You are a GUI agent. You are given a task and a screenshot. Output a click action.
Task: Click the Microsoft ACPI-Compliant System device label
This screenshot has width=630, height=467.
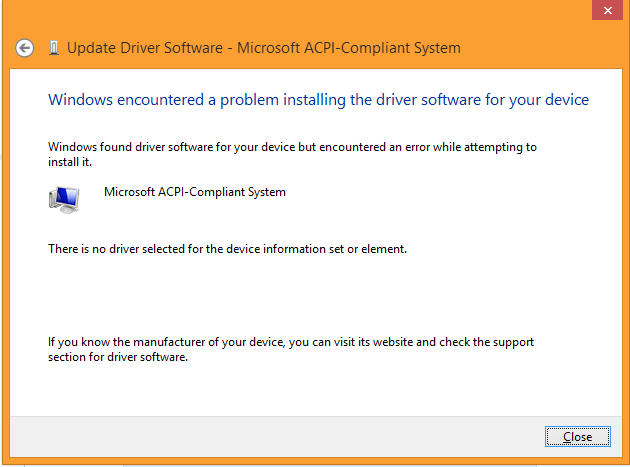click(195, 192)
